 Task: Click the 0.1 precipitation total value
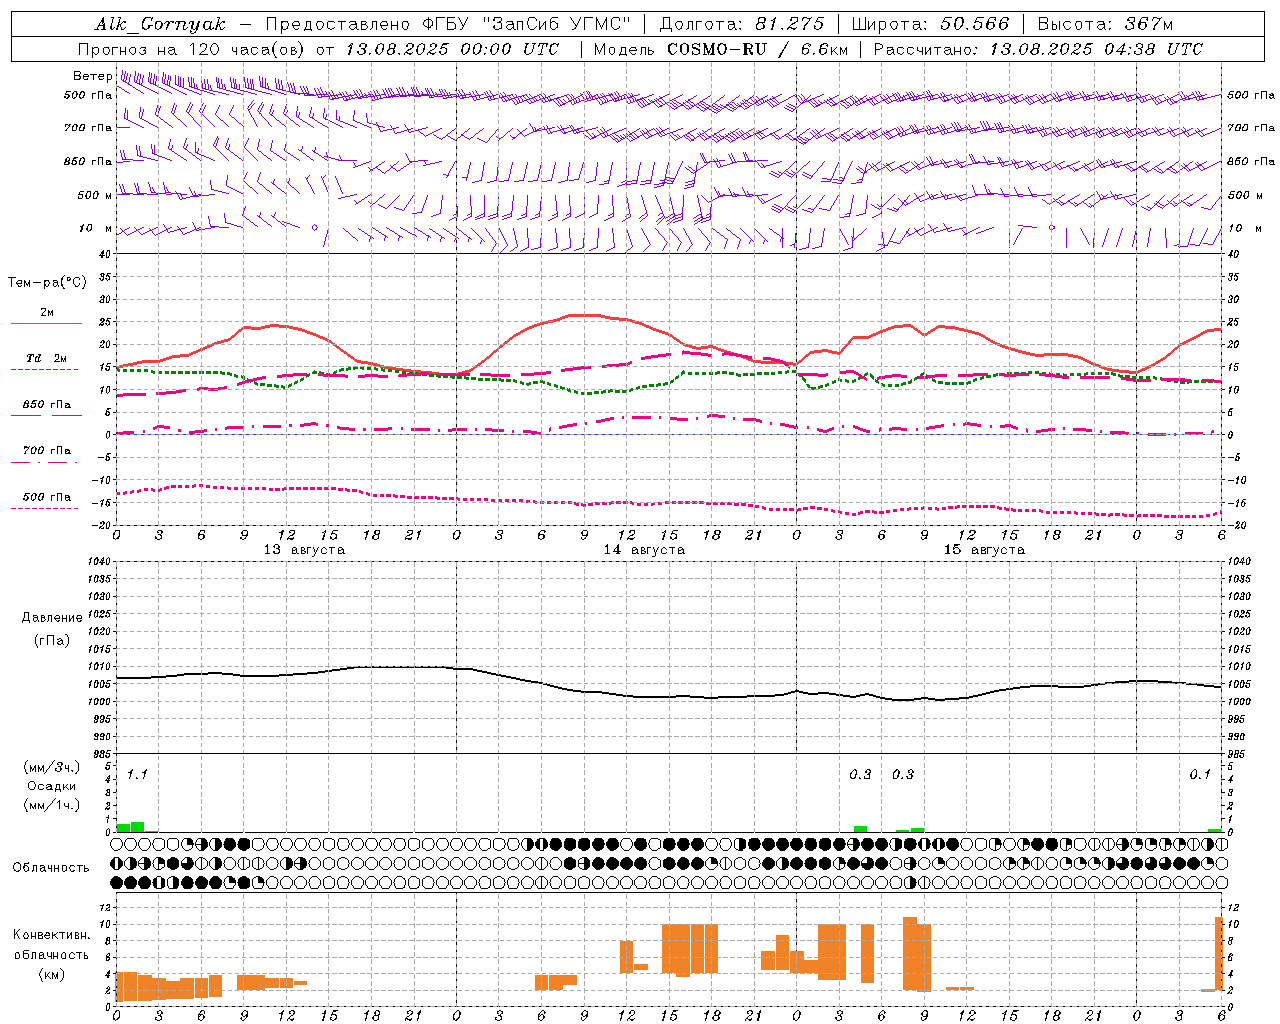(x=1200, y=774)
